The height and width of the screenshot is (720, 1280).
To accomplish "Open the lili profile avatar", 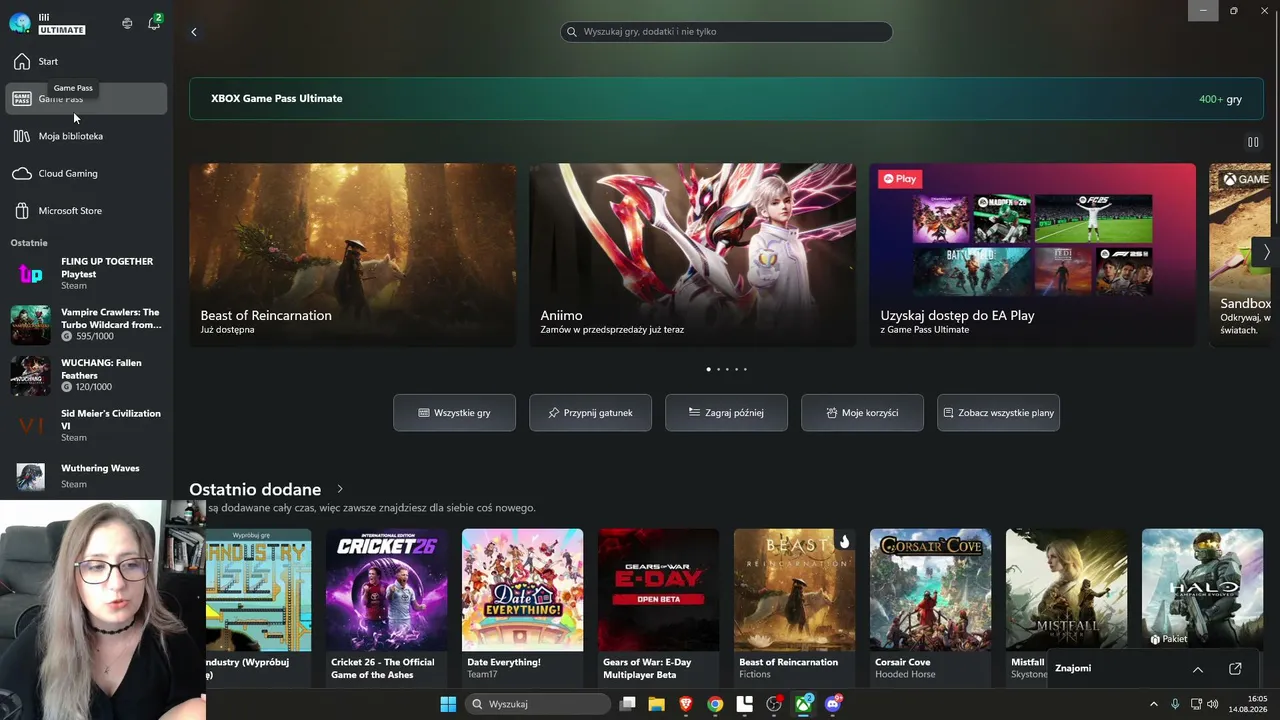I will [x=19, y=23].
